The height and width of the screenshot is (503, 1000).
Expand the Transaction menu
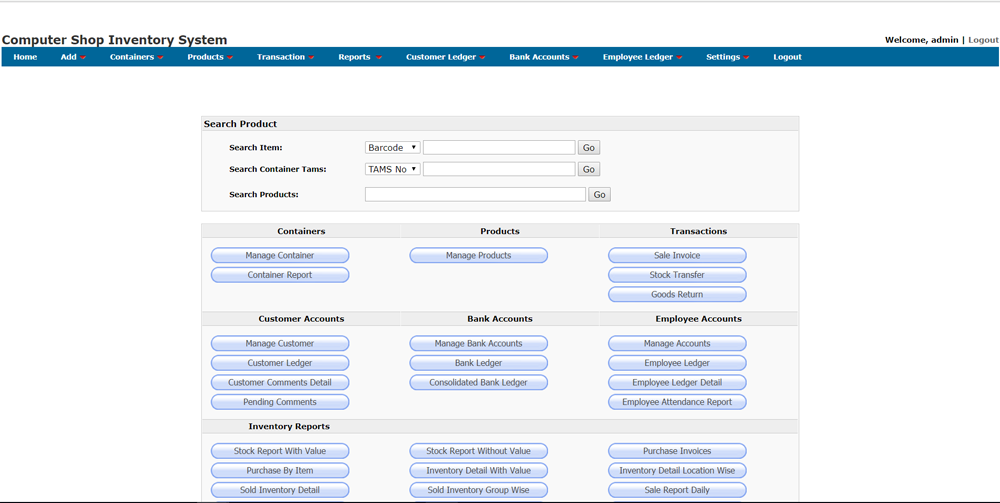point(285,57)
